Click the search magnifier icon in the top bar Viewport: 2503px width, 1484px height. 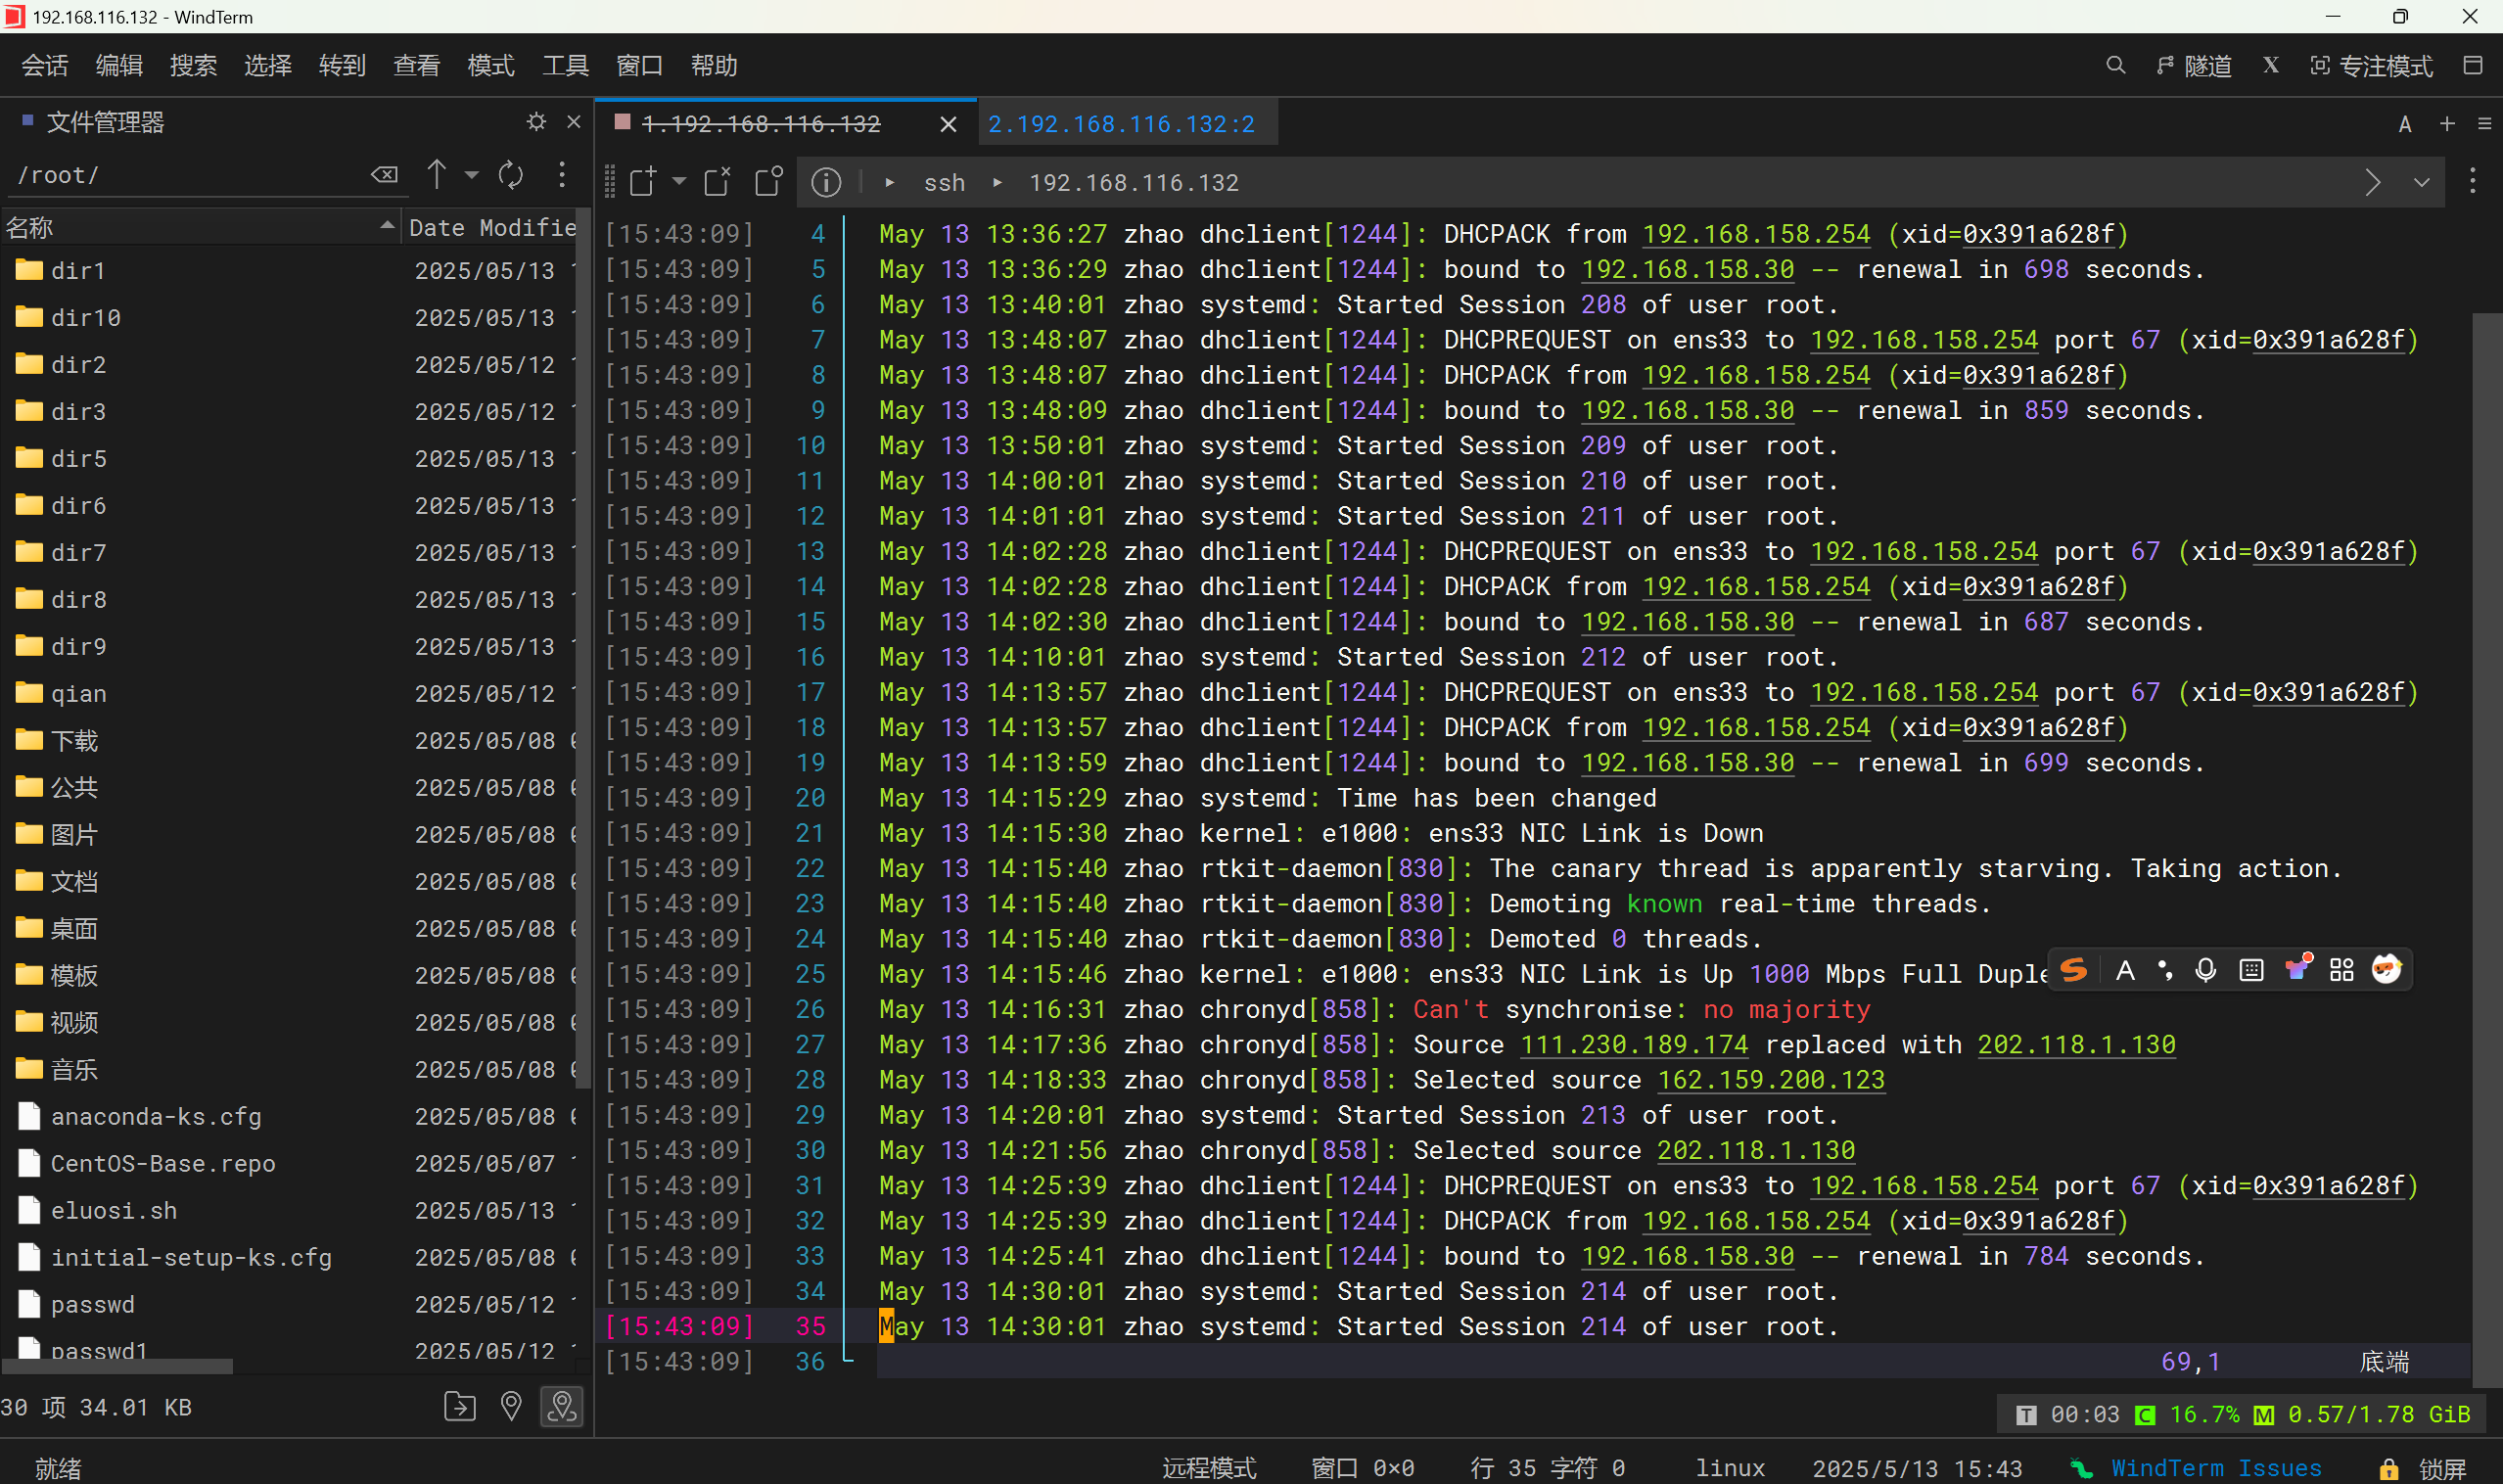[2115, 65]
